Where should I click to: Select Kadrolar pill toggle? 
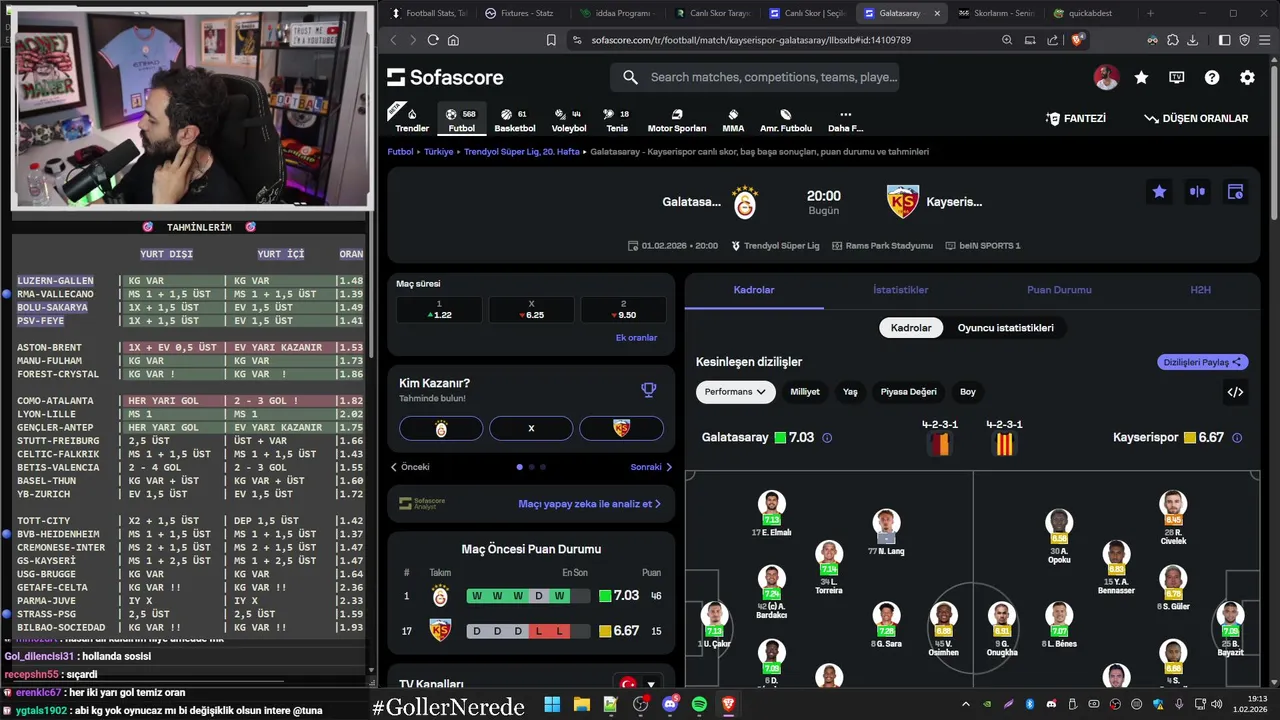[x=911, y=328]
